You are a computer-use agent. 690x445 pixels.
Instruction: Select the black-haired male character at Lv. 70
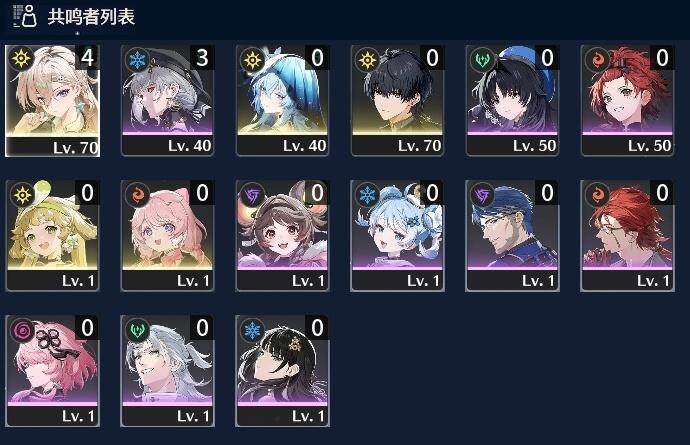click(397, 100)
